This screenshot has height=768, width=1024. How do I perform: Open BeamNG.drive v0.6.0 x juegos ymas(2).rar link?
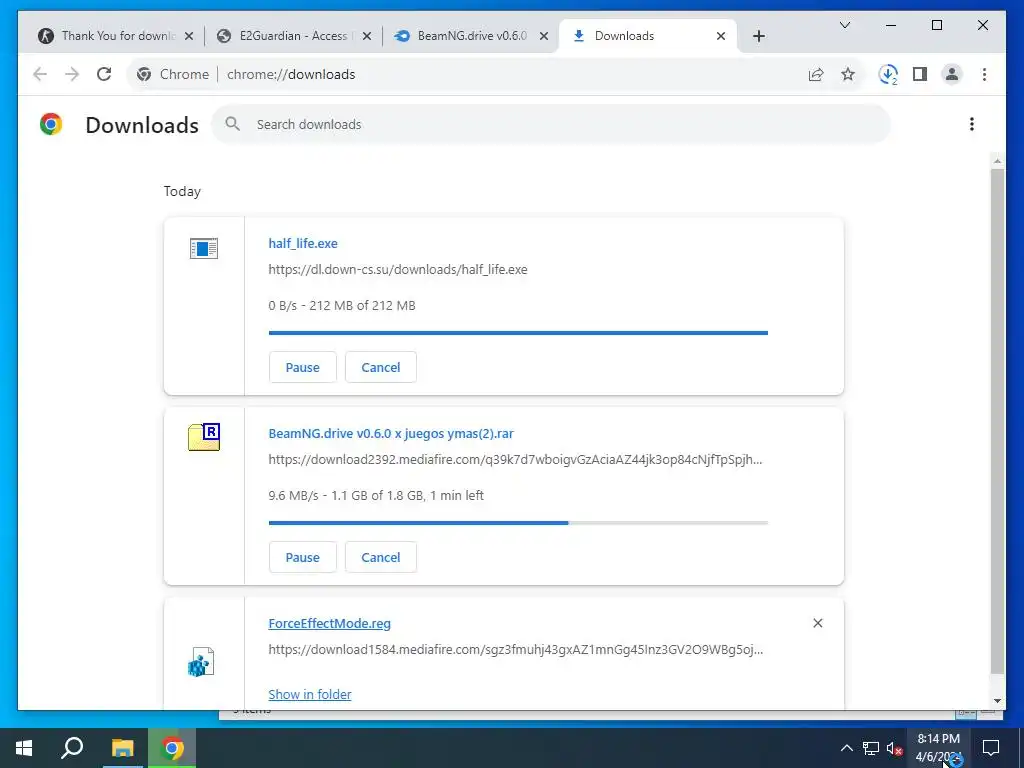(x=391, y=433)
